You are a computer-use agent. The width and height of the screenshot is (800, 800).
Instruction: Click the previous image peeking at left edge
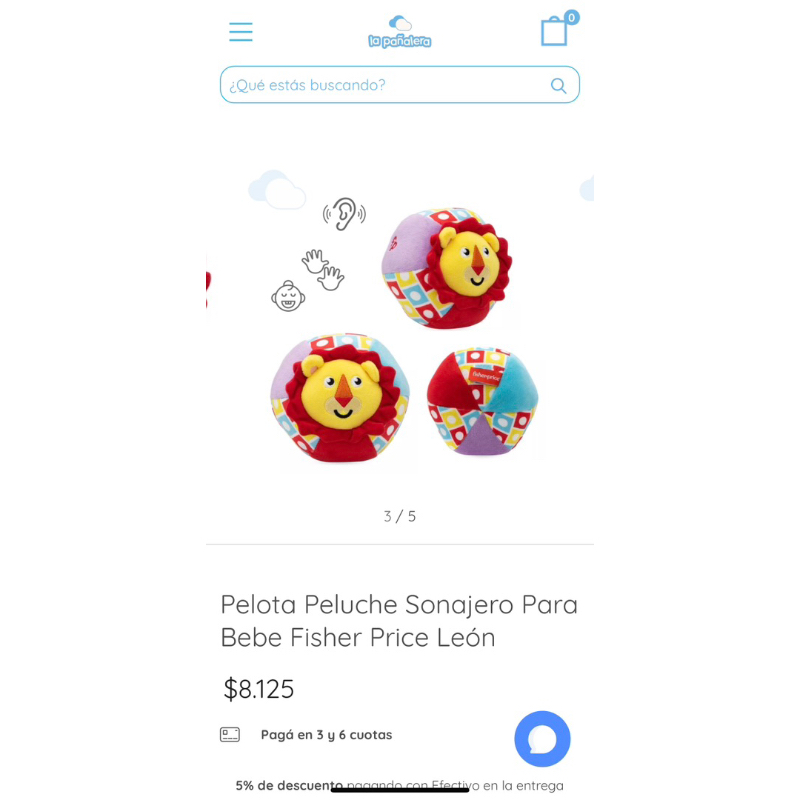click(x=208, y=291)
